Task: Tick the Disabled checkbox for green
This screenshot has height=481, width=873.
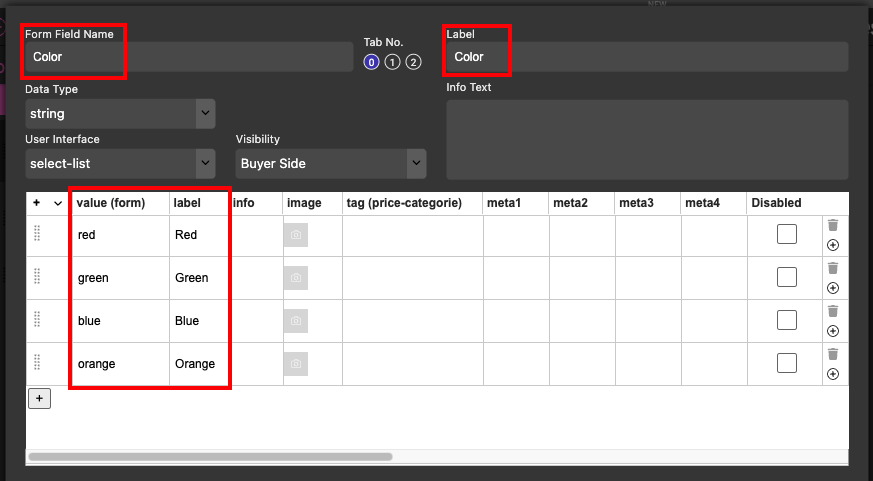Action: 787,277
